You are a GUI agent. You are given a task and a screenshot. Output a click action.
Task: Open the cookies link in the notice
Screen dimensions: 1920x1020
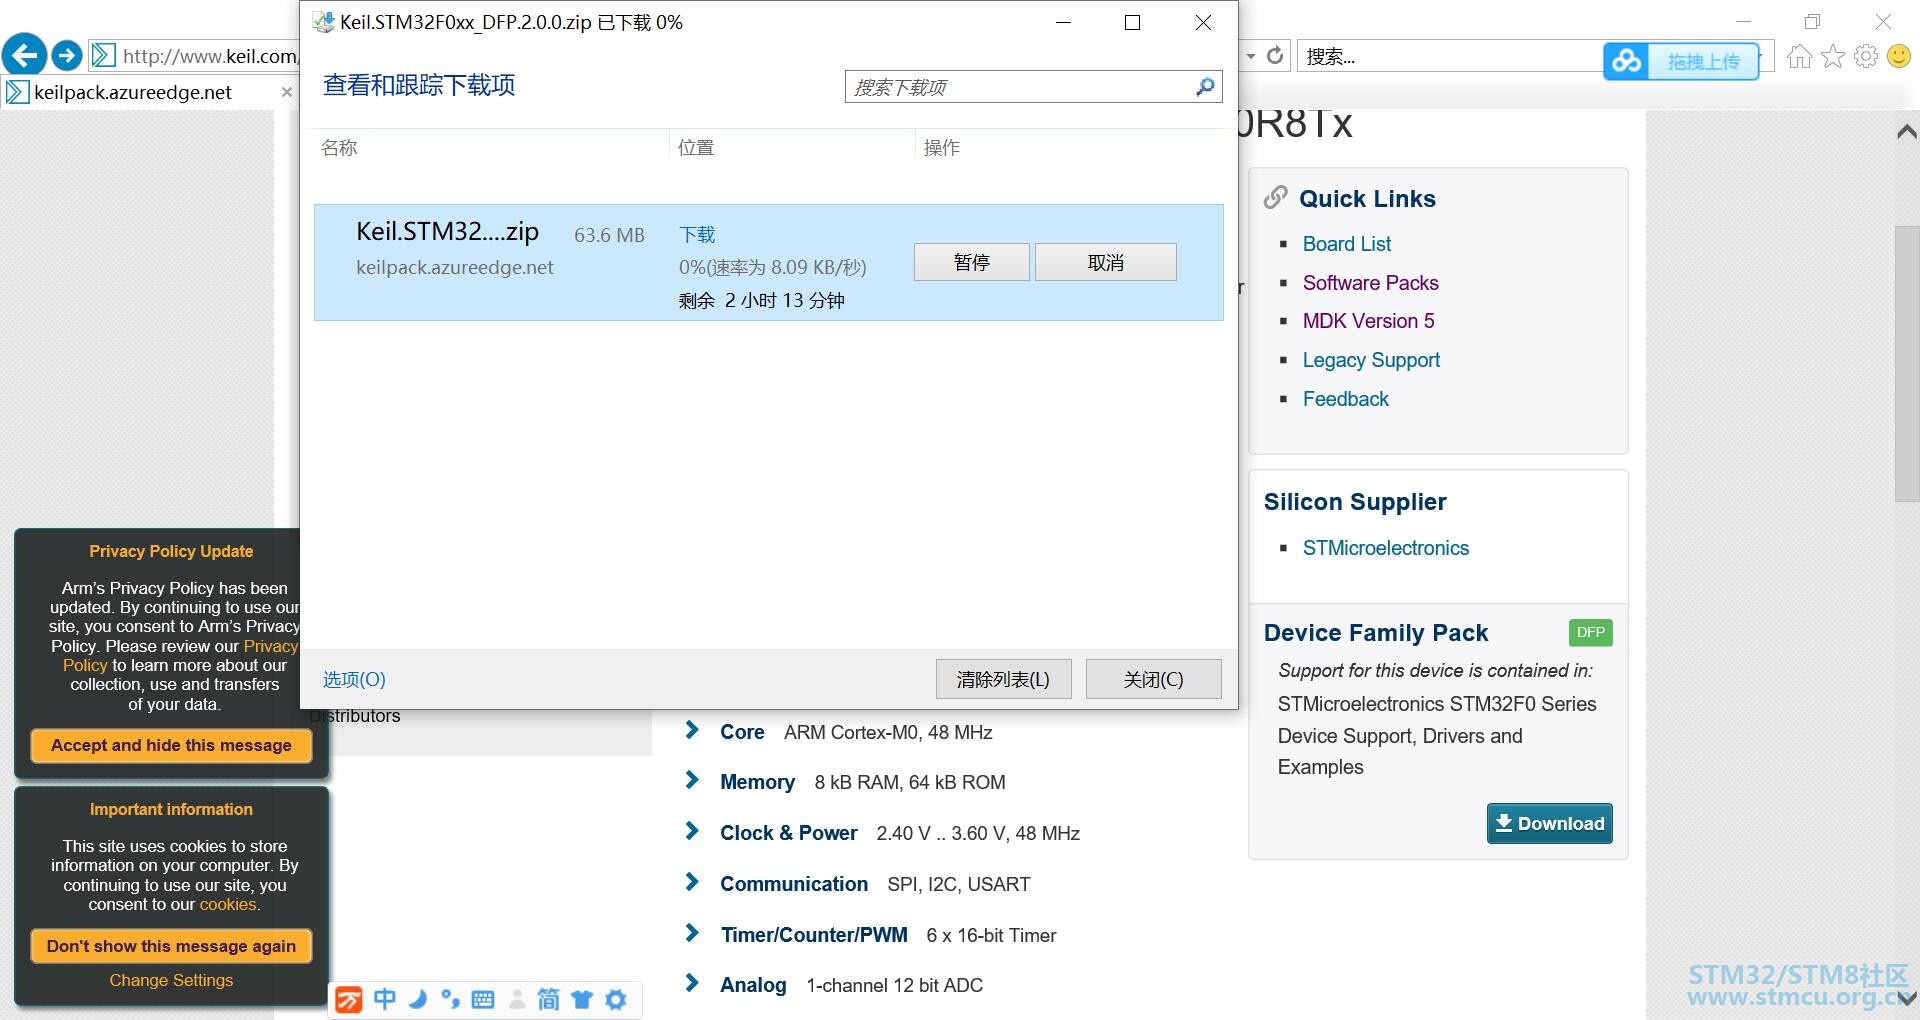(228, 905)
